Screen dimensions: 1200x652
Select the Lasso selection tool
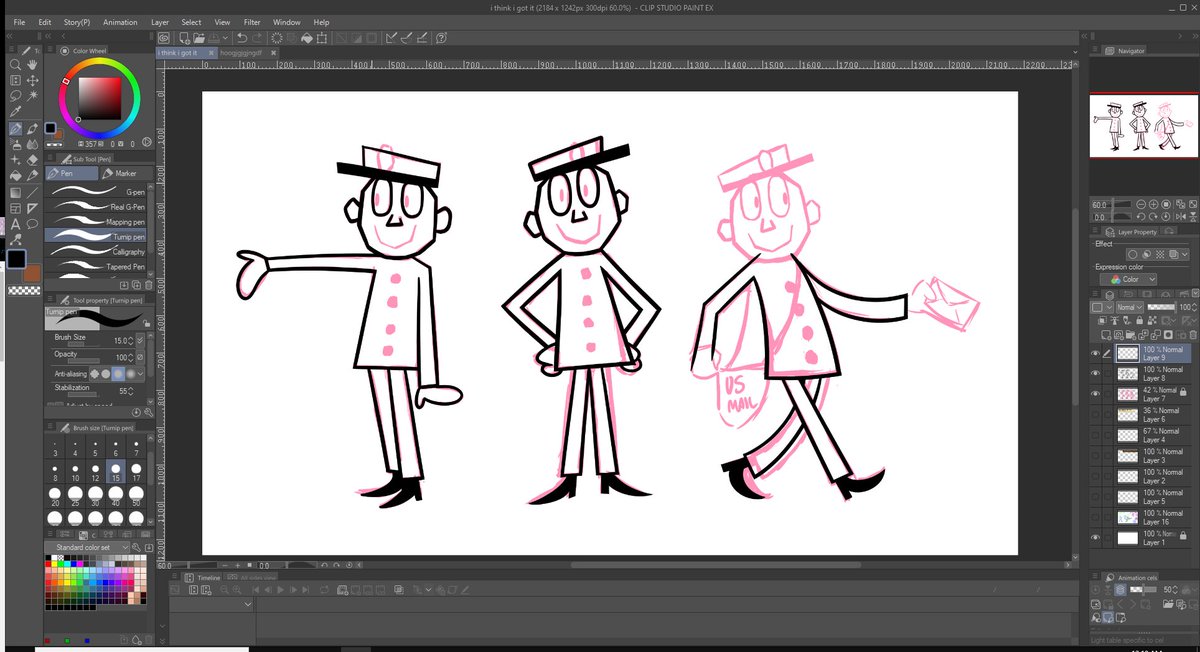coord(15,96)
